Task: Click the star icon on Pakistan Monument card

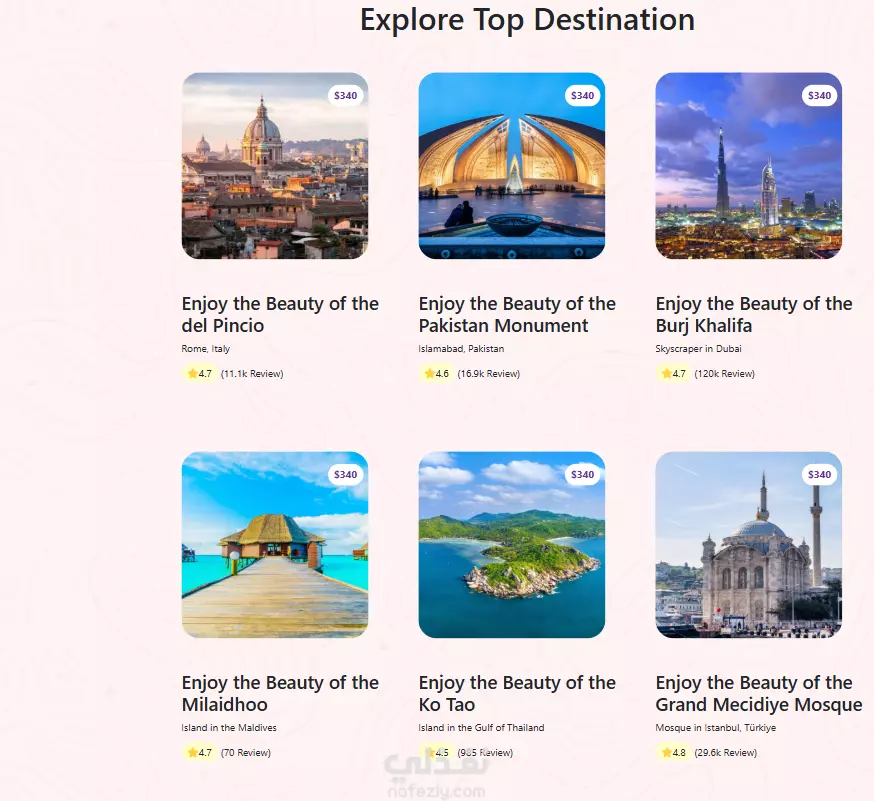Action: 430,374
